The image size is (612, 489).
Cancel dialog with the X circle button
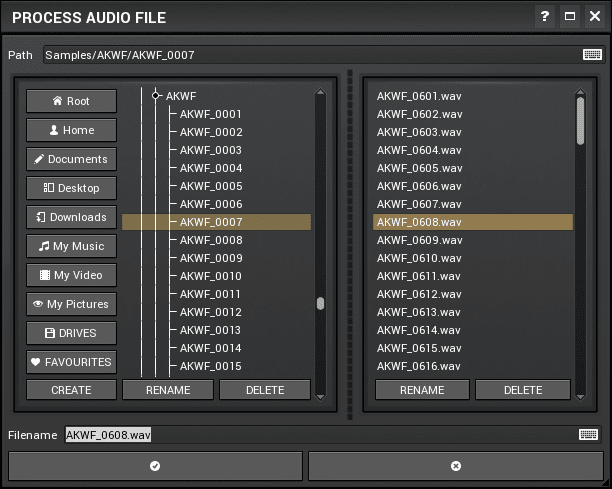(x=456, y=466)
